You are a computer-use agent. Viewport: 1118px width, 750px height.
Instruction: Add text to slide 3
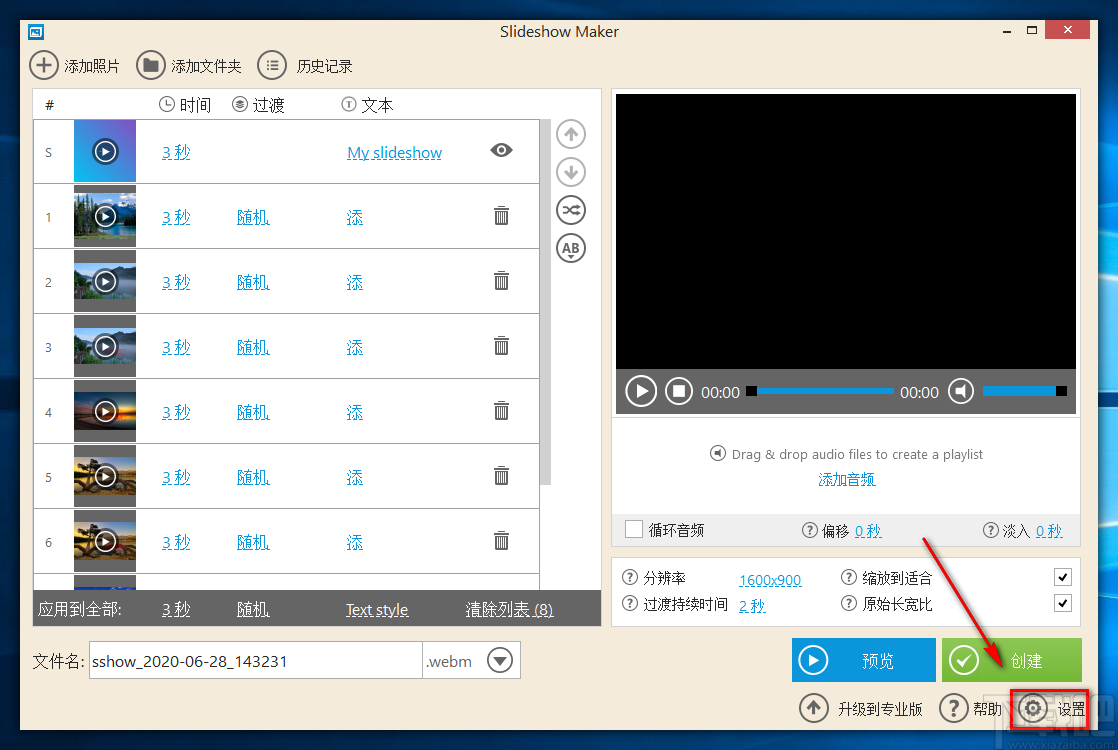(x=354, y=346)
